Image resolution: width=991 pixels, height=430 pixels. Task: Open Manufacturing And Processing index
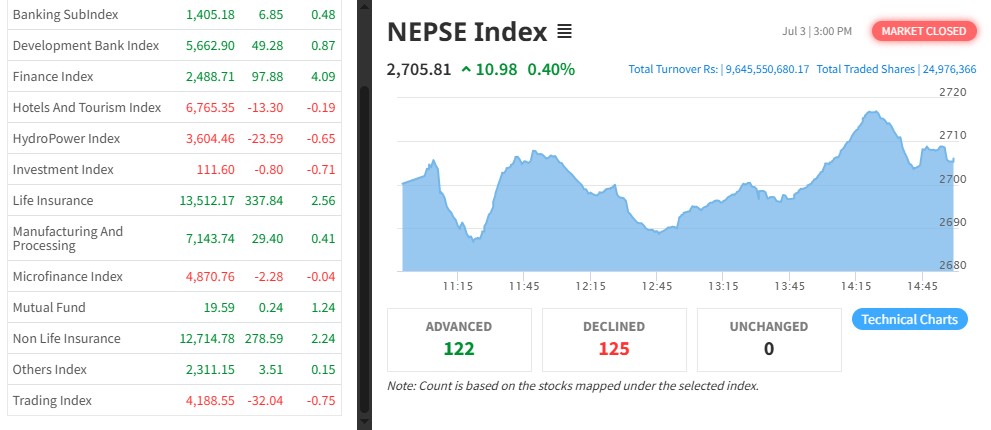point(68,238)
